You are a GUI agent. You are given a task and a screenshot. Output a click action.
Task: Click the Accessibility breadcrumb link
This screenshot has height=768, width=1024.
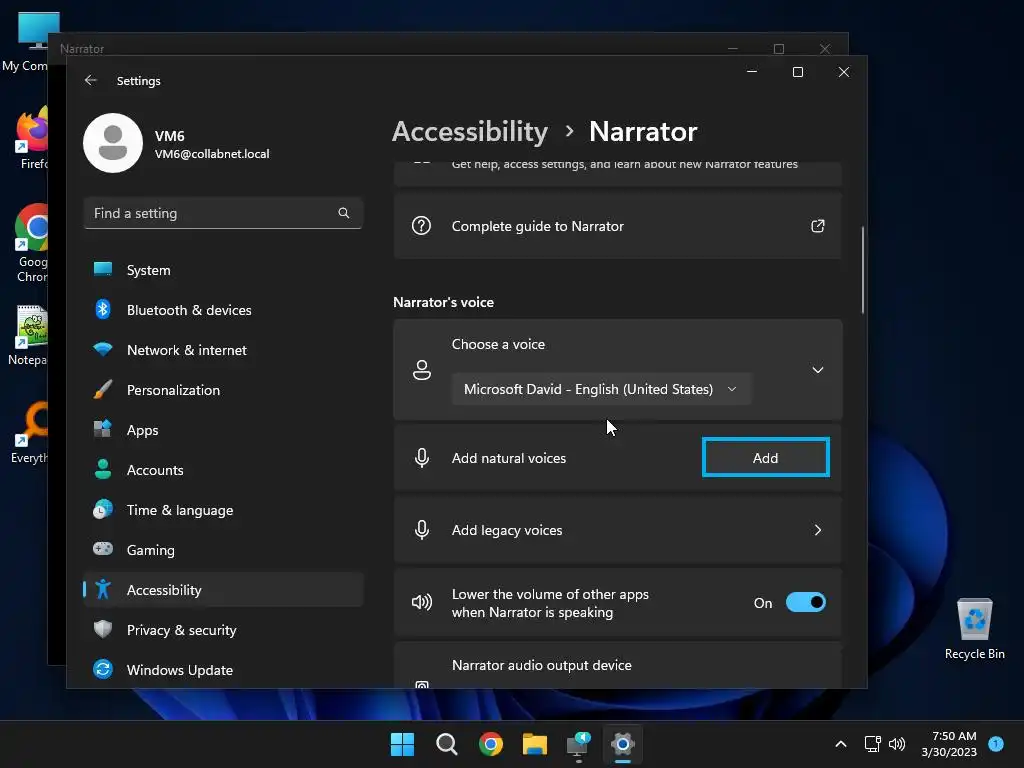tap(470, 132)
